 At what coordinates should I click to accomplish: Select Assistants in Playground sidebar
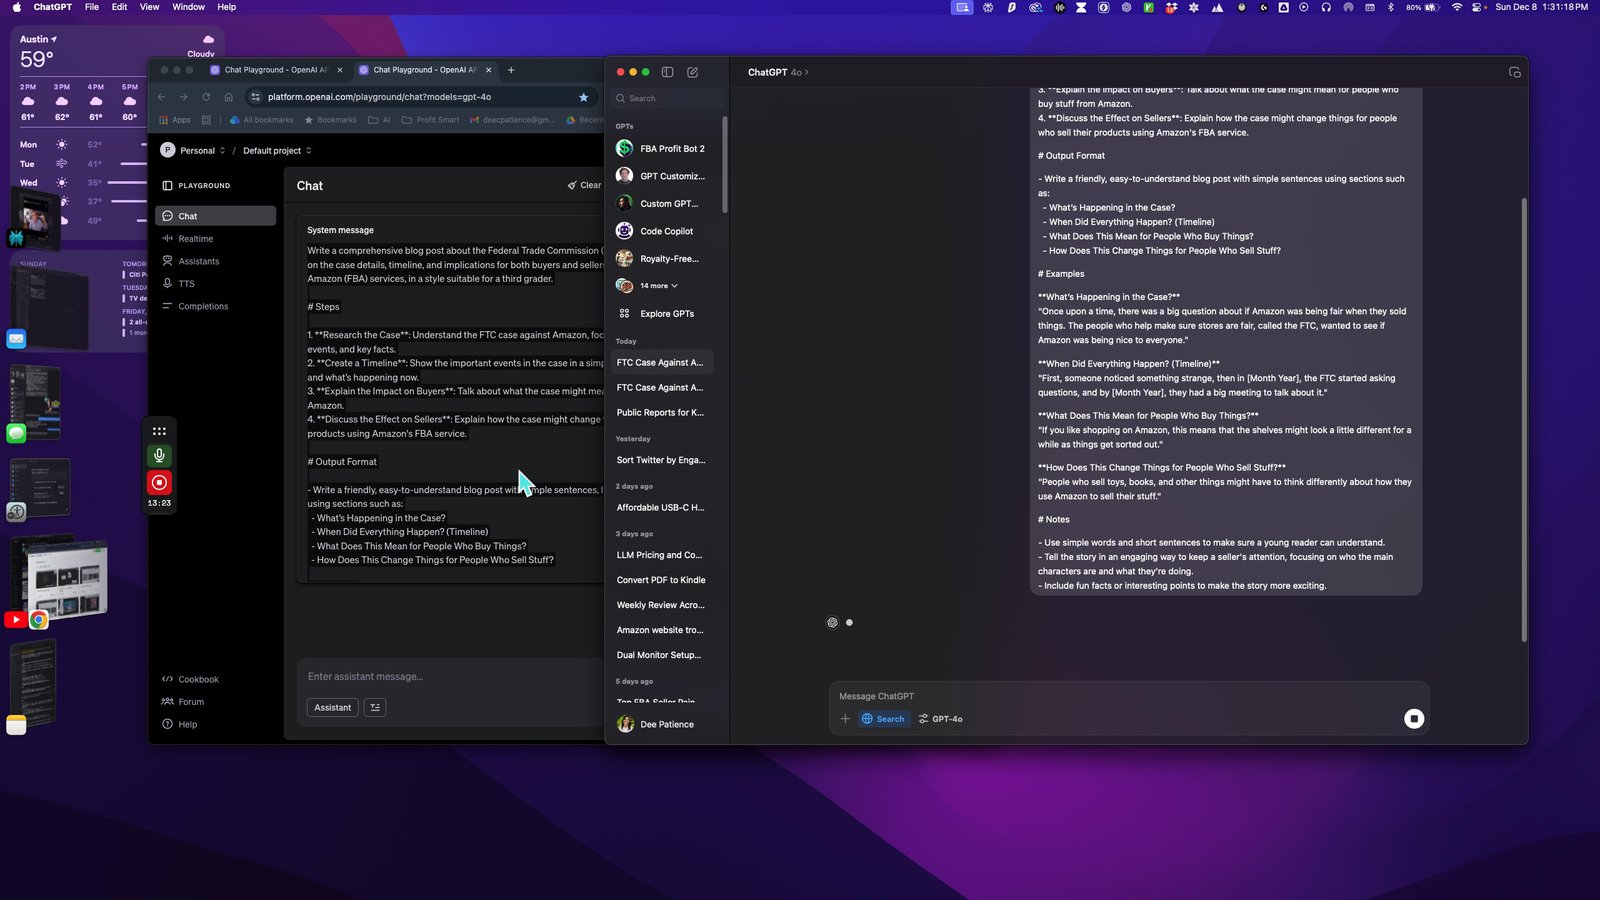198,261
